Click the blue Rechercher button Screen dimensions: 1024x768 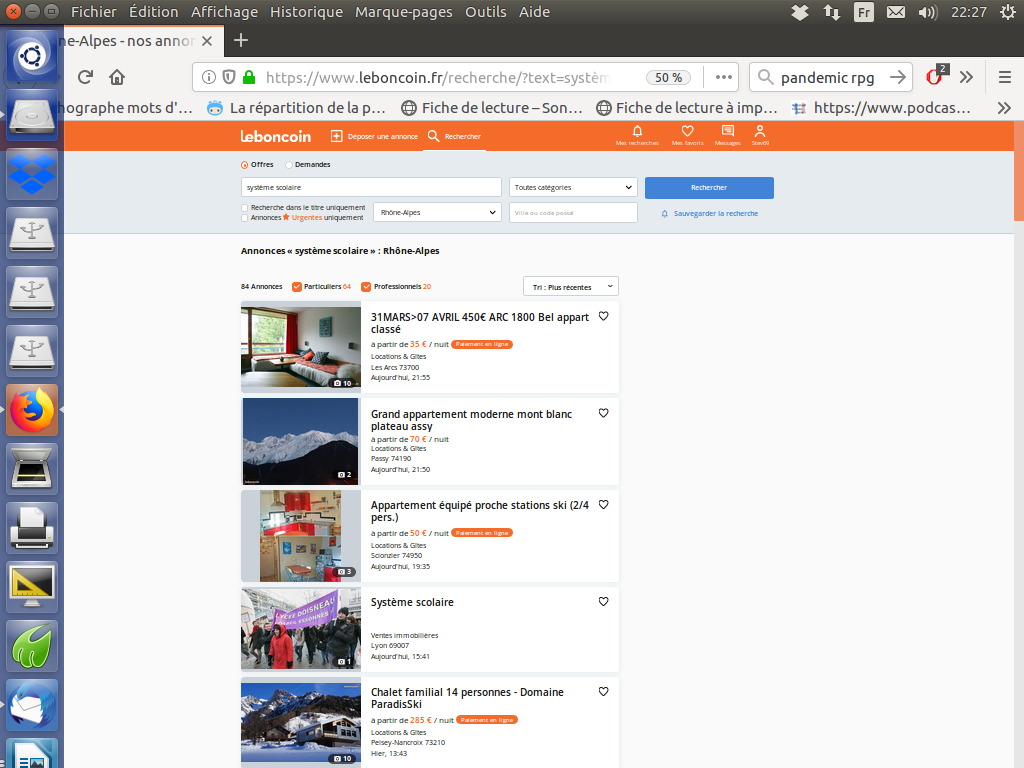pyautogui.click(x=709, y=188)
